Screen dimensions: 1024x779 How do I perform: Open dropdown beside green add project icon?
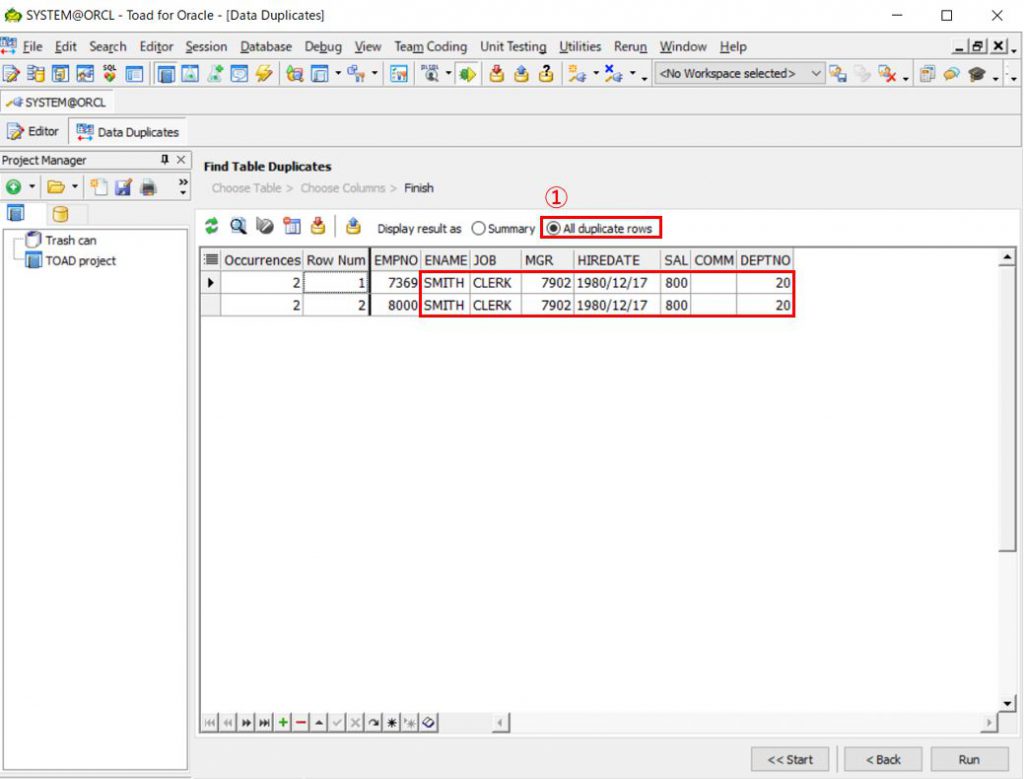(x=31, y=187)
